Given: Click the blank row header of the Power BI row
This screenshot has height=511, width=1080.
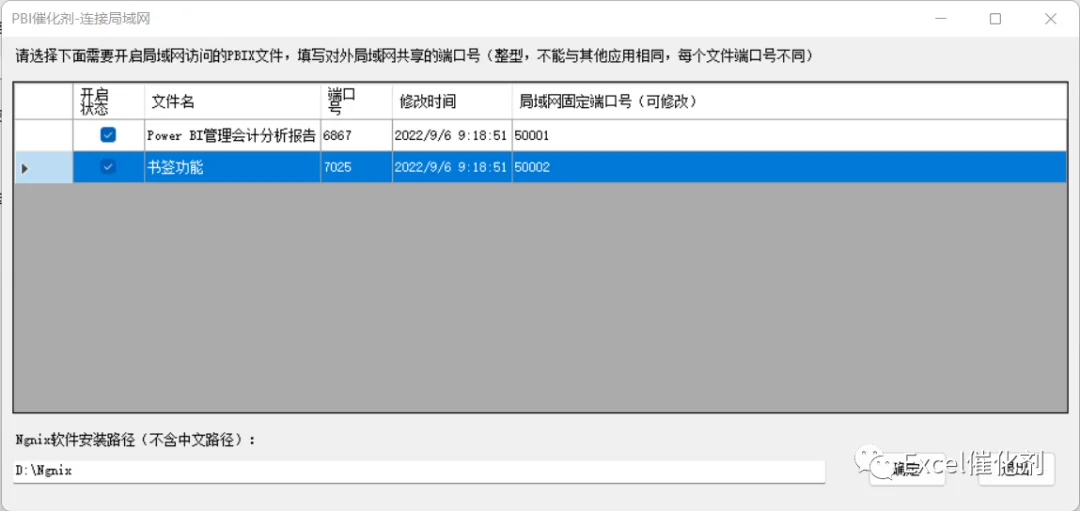Looking at the screenshot, I should pos(43,136).
